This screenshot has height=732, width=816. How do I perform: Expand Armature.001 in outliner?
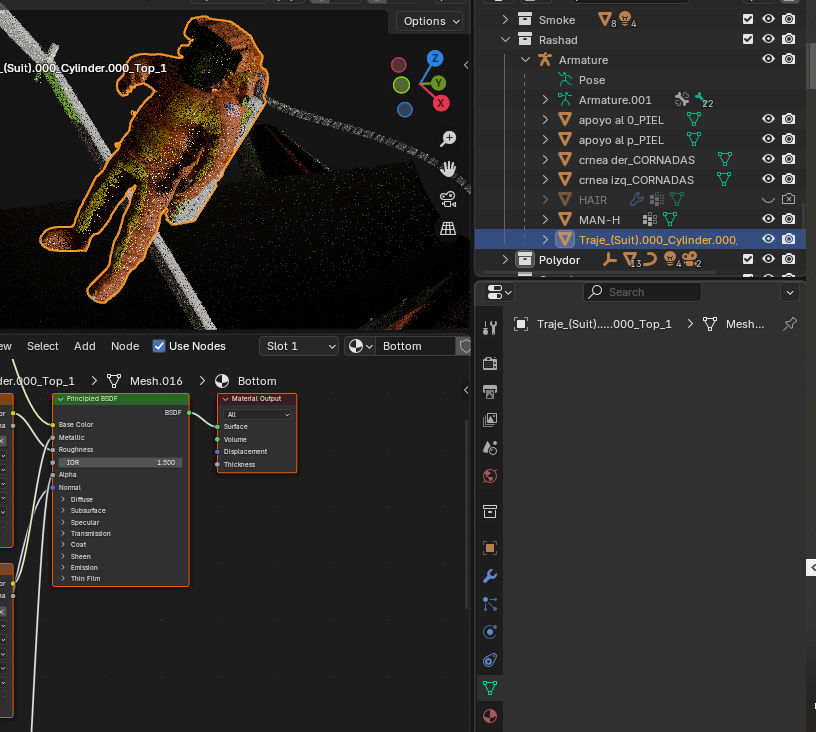(x=545, y=99)
